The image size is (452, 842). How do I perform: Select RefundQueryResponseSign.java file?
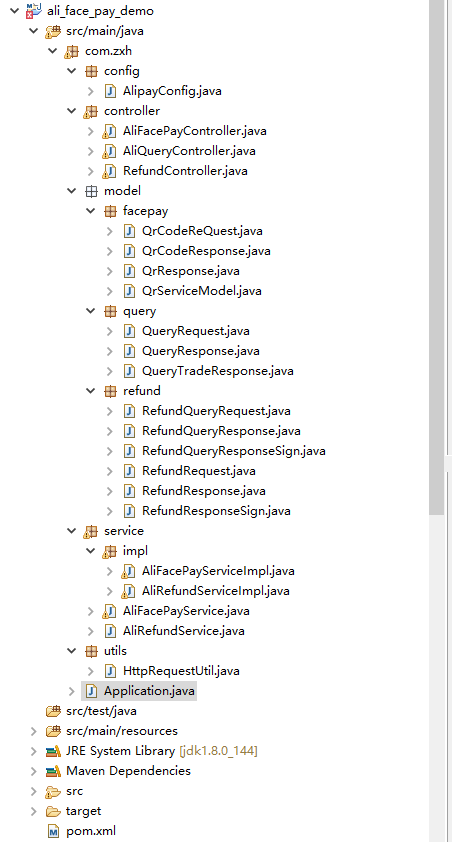point(234,451)
